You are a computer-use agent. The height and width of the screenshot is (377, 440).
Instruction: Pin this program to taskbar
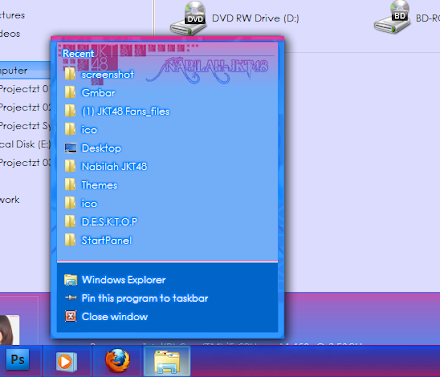pos(167,298)
